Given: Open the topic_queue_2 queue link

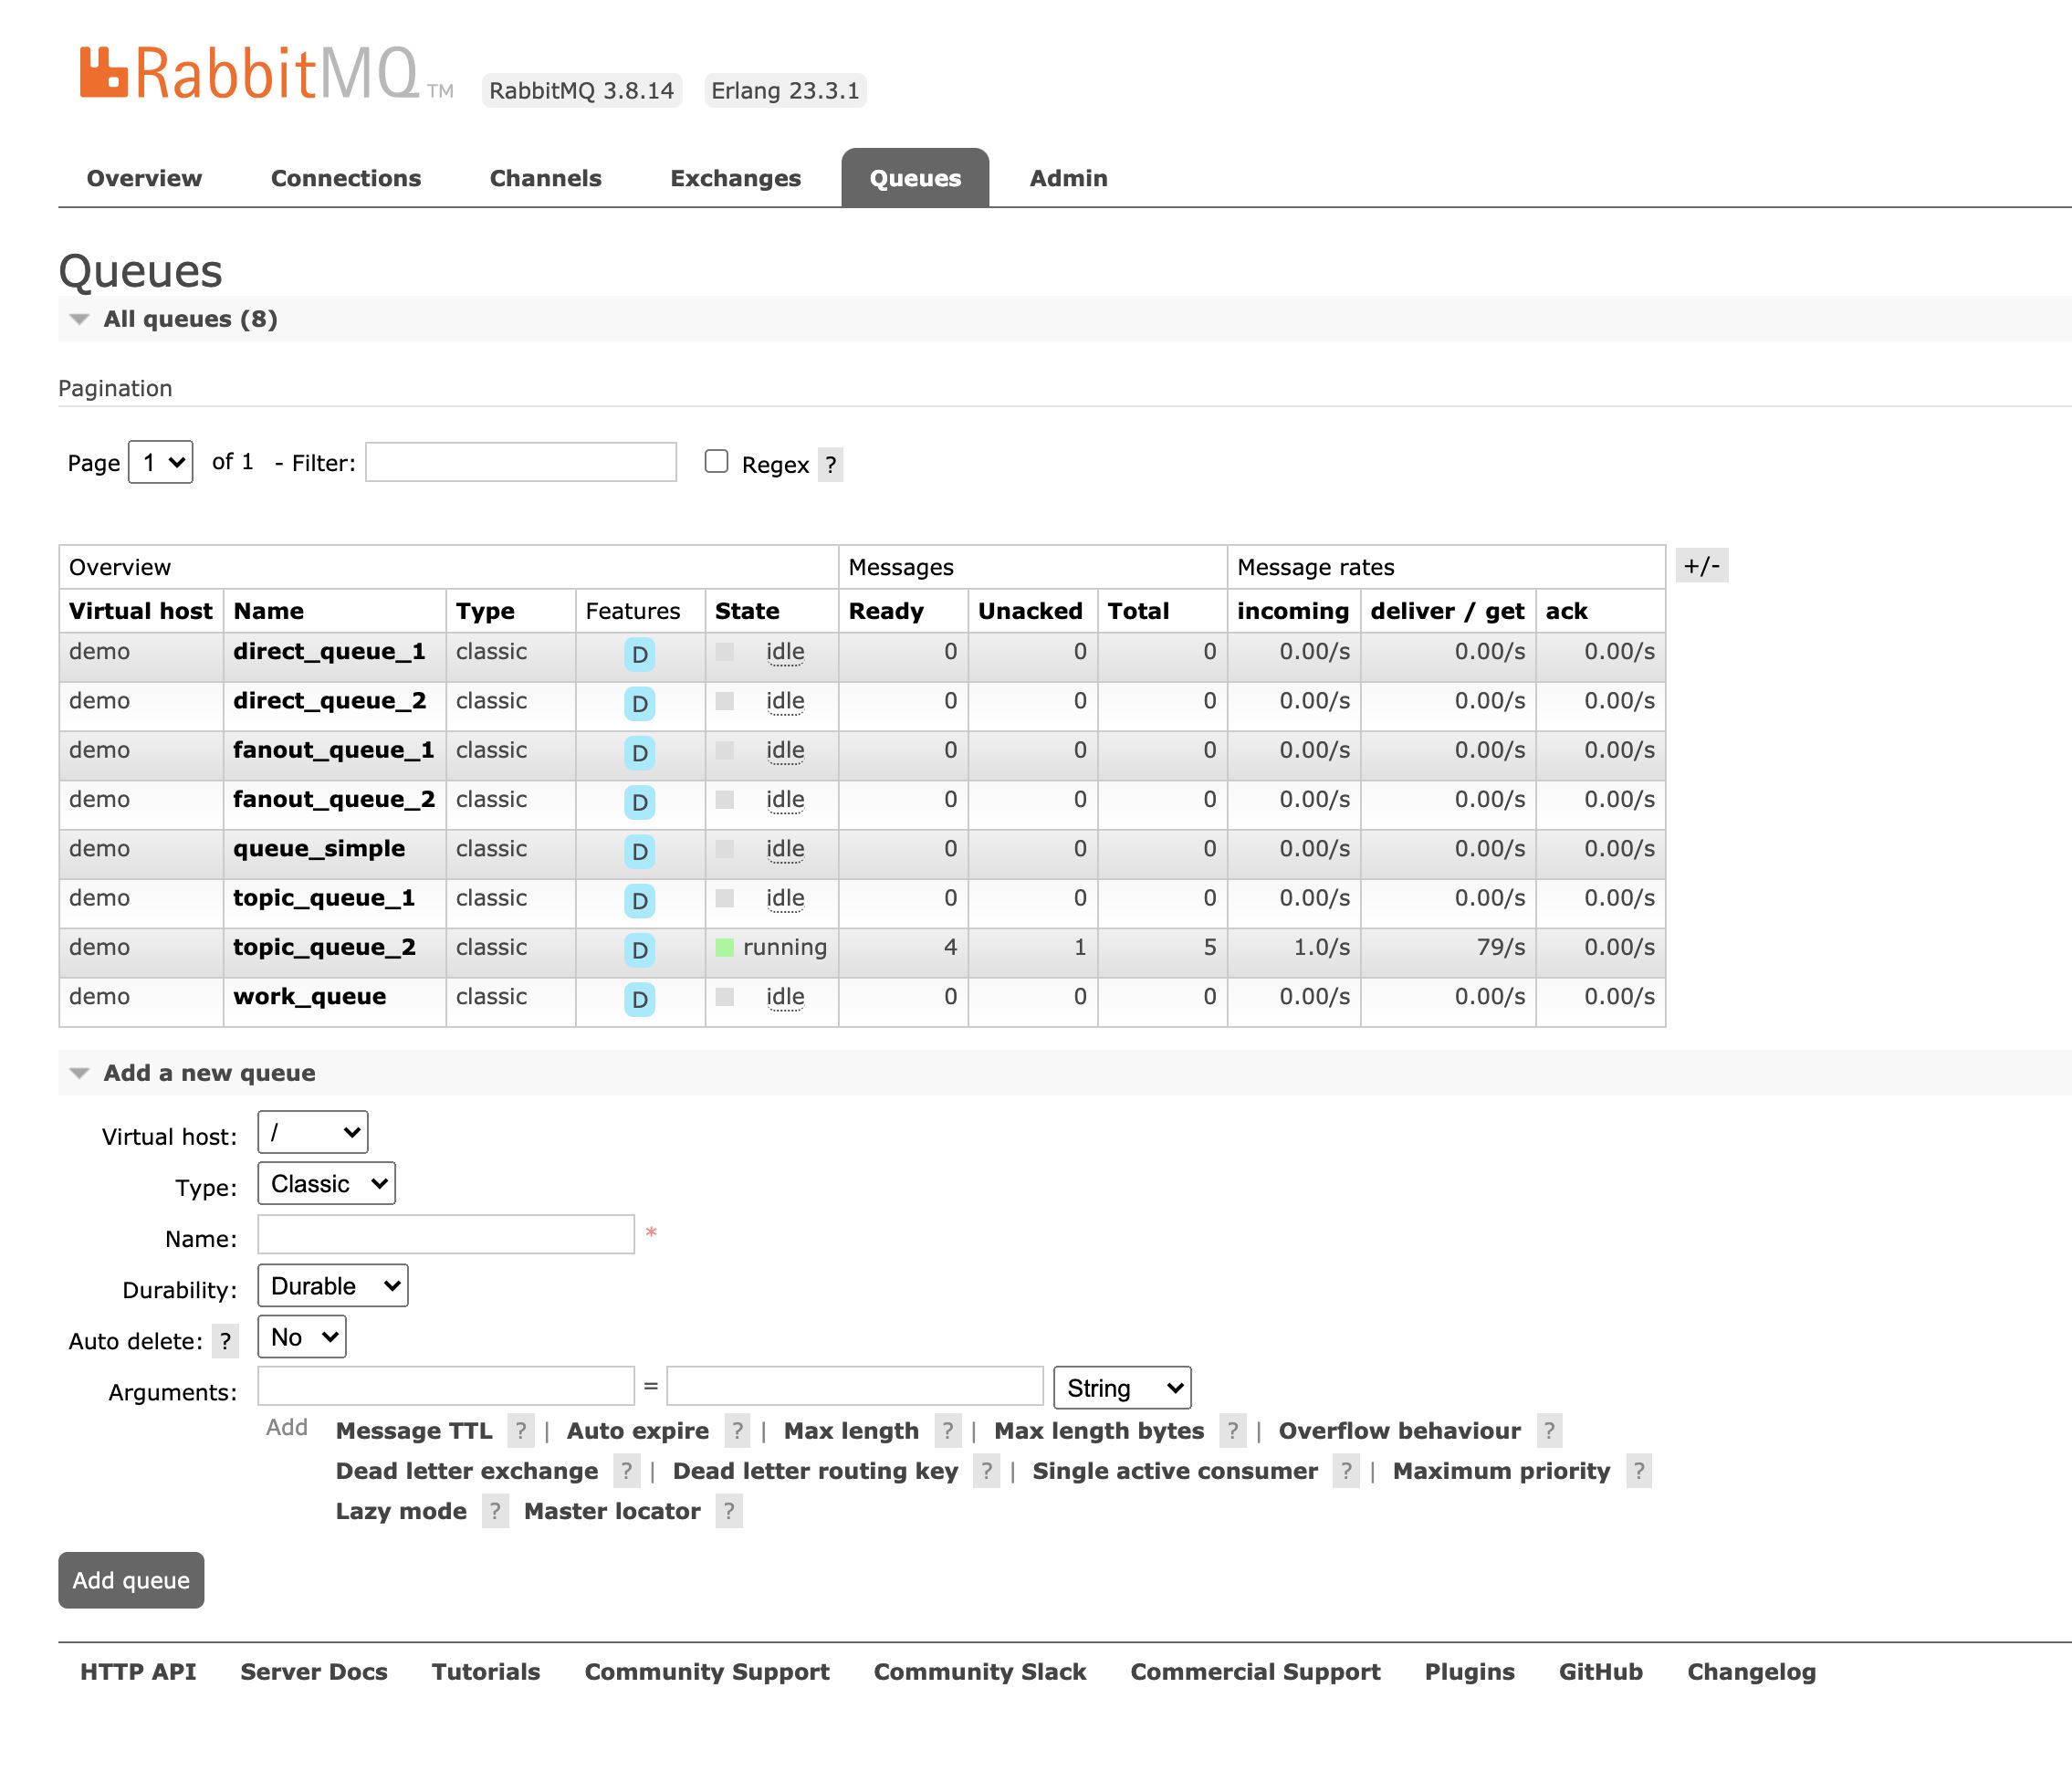Looking at the screenshot, I should (x=324, y=947).
